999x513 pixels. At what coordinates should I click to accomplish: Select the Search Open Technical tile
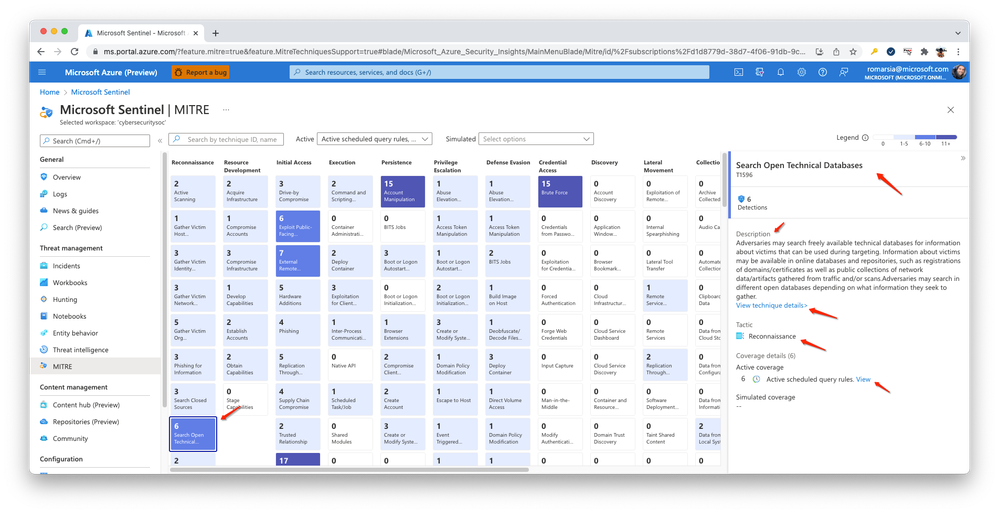point(193,434)
